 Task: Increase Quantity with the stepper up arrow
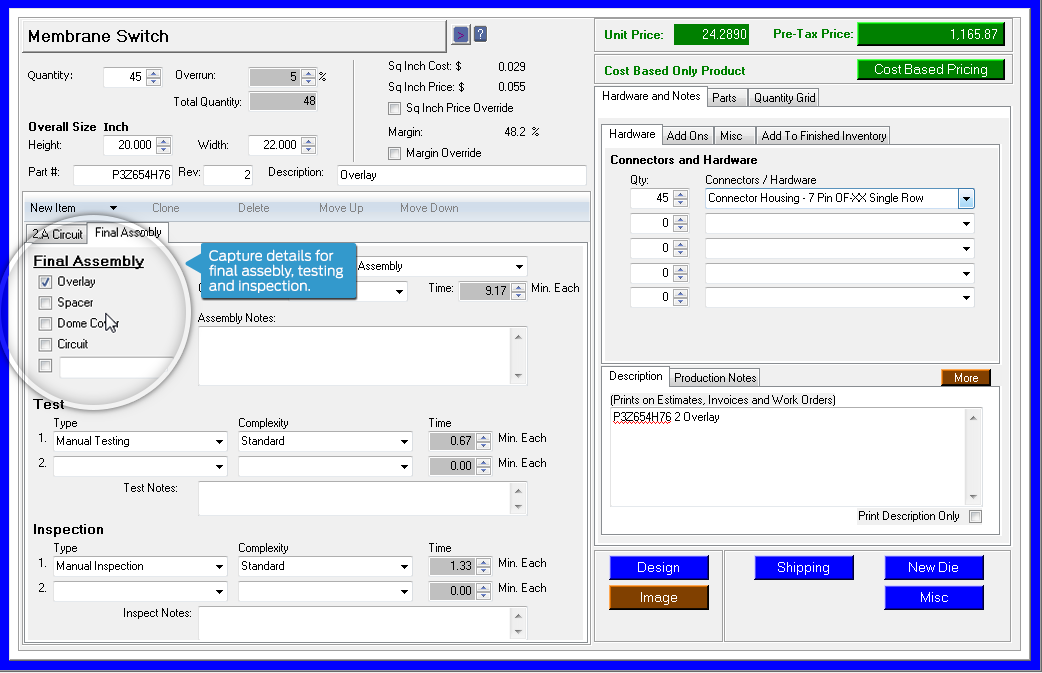click(x=153, y=72)
